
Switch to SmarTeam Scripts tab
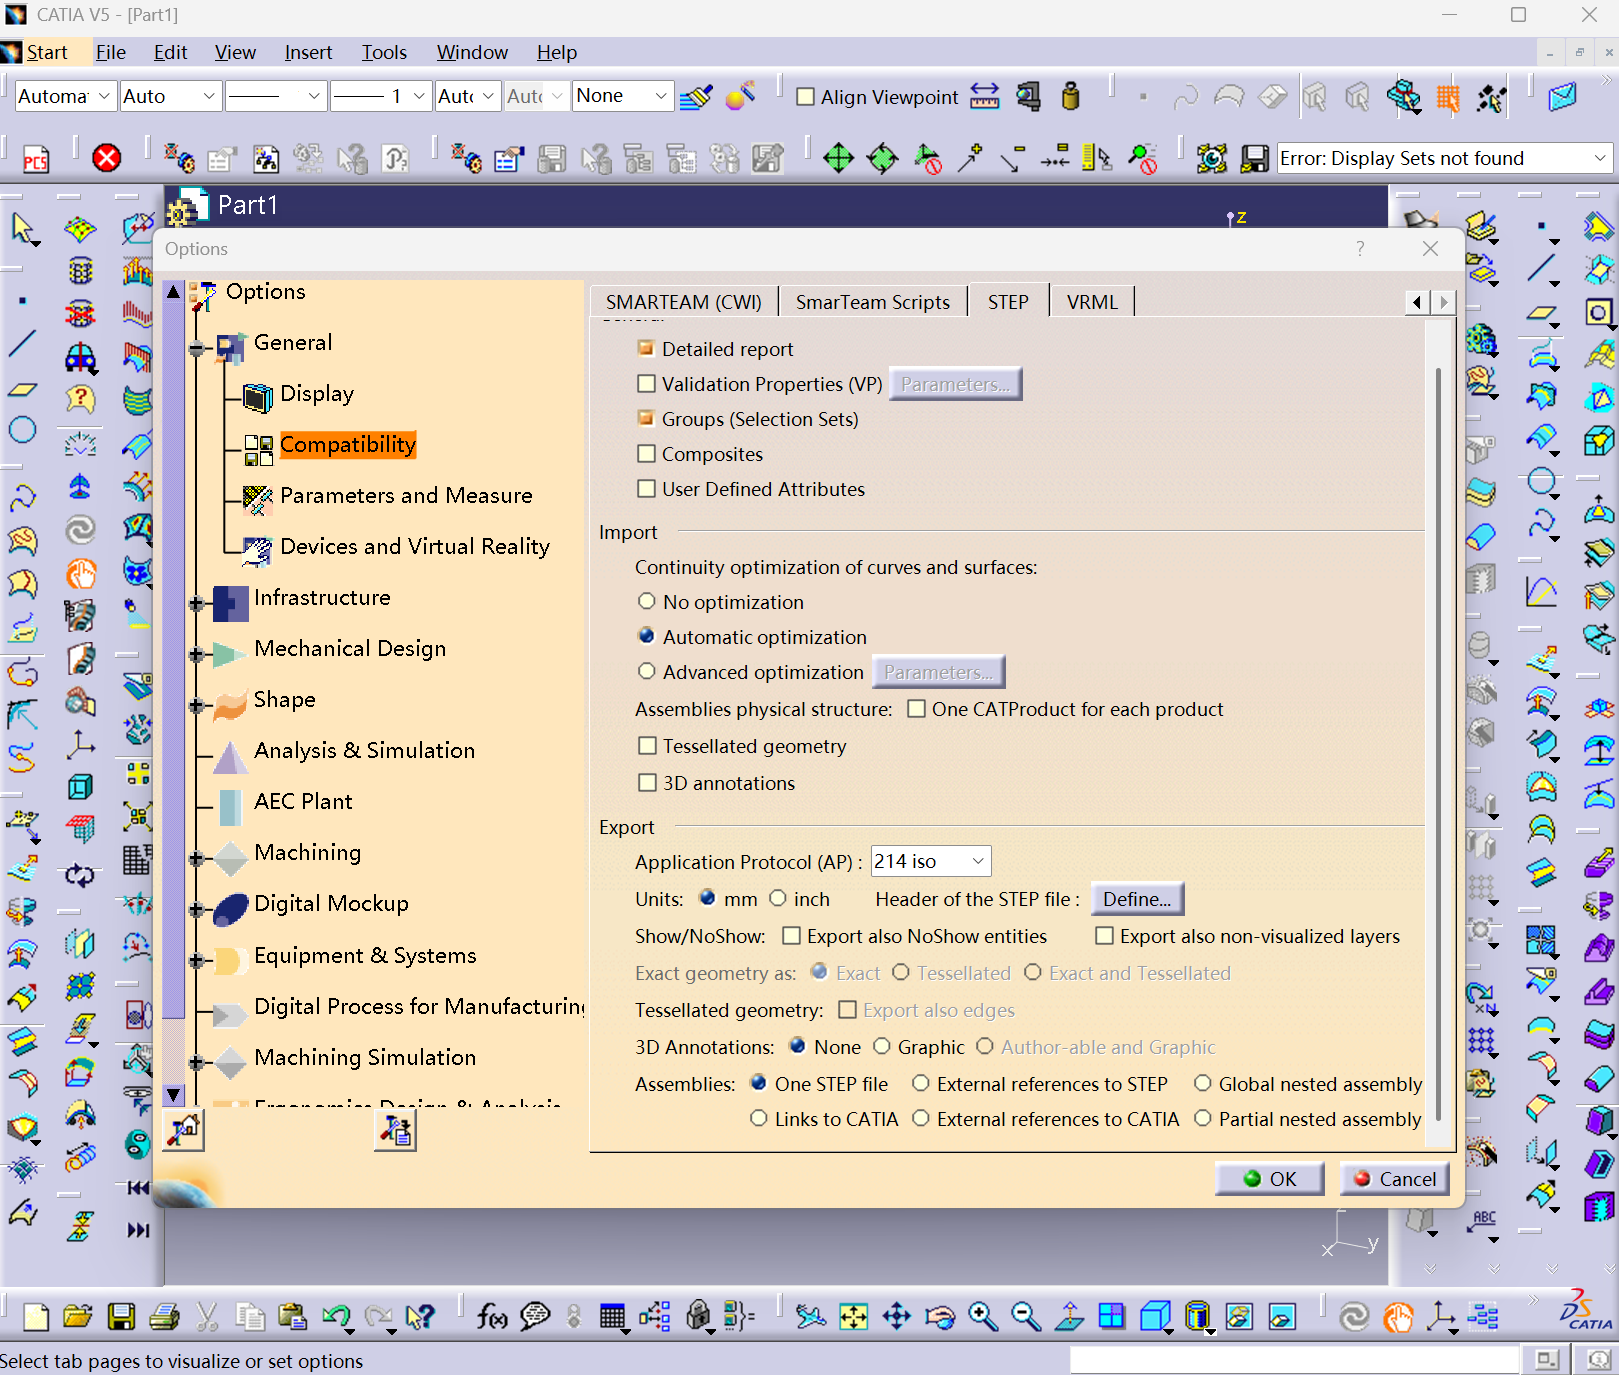click(x=873, y=301)
